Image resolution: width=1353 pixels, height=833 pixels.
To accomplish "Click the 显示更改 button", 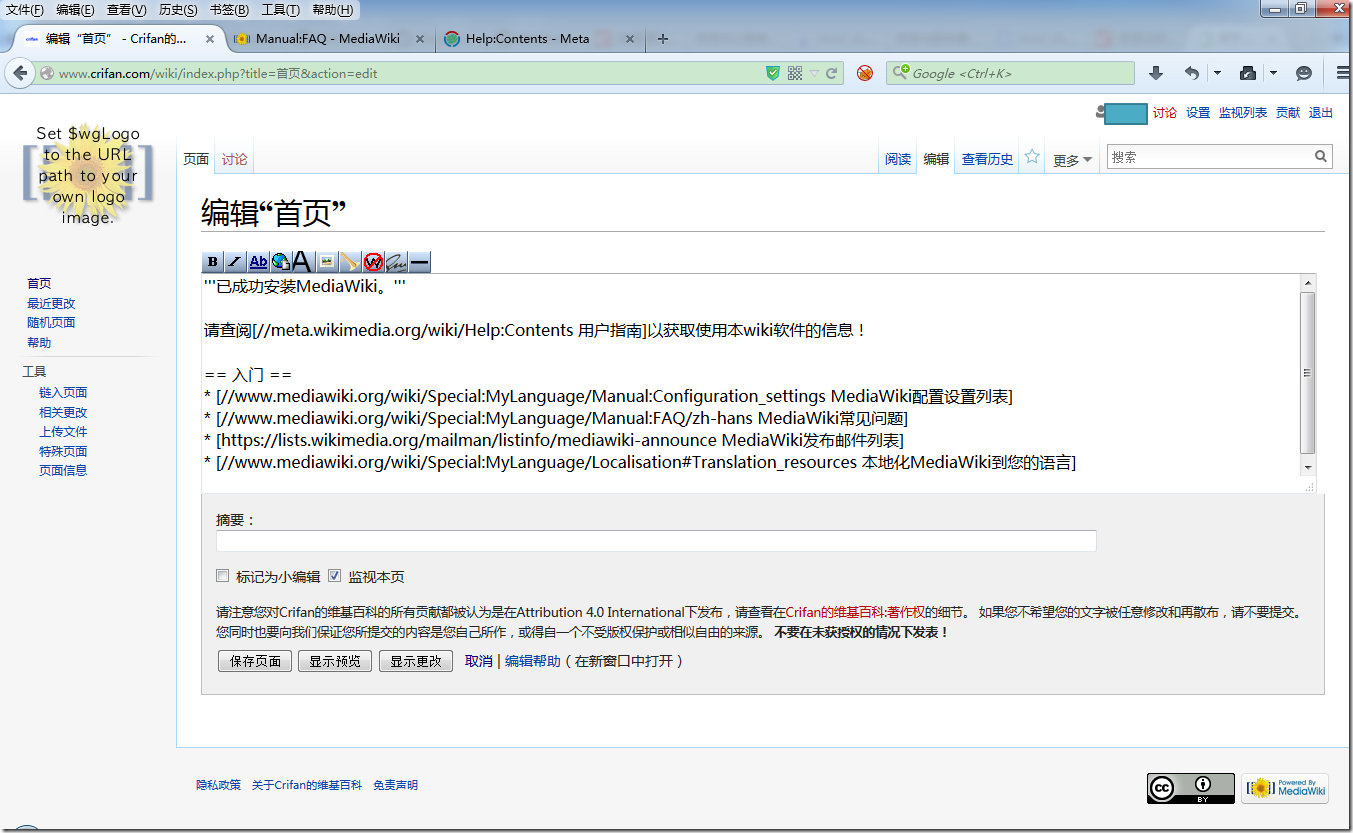I will coord(416,661).
